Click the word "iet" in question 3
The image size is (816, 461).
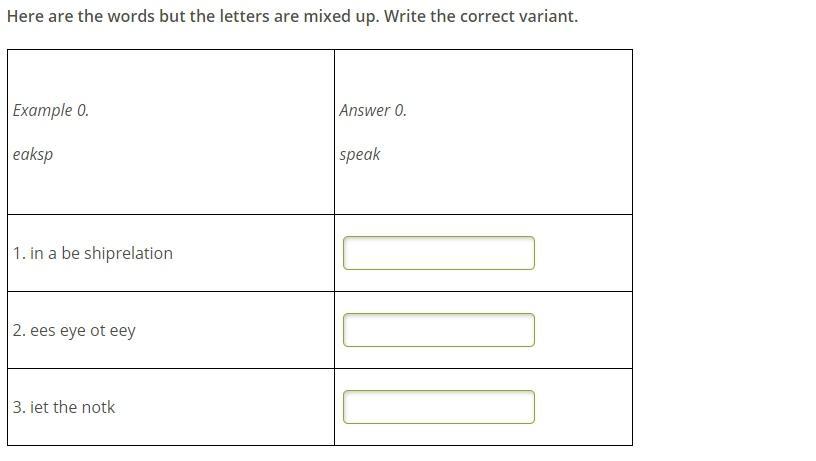click(x=39, y=407)
